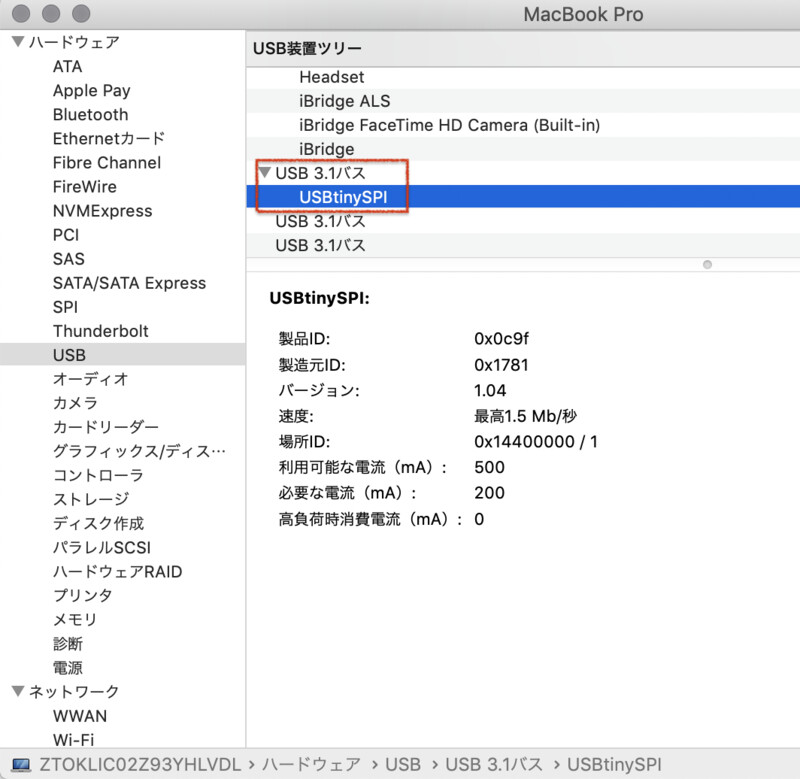Click the 製造元ID value 0x1781
This screenshot has width=800, height=779.
tap(501, 365)
